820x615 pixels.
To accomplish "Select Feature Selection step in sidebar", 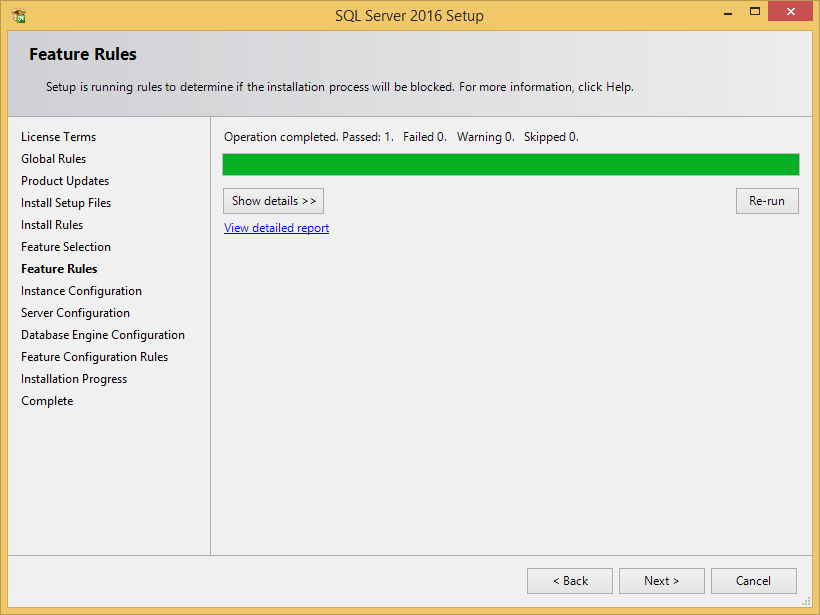I will coord(66,247).
